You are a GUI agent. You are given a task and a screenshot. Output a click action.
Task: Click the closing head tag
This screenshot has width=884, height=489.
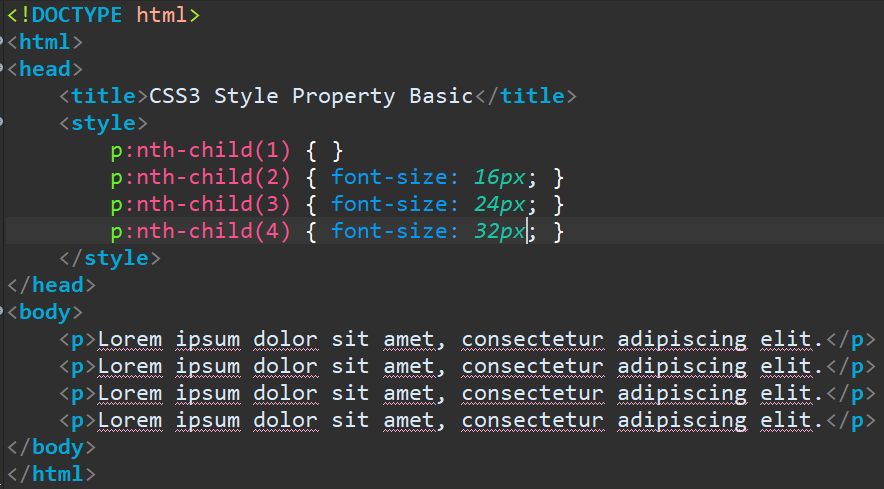click(x=51, y=285)
